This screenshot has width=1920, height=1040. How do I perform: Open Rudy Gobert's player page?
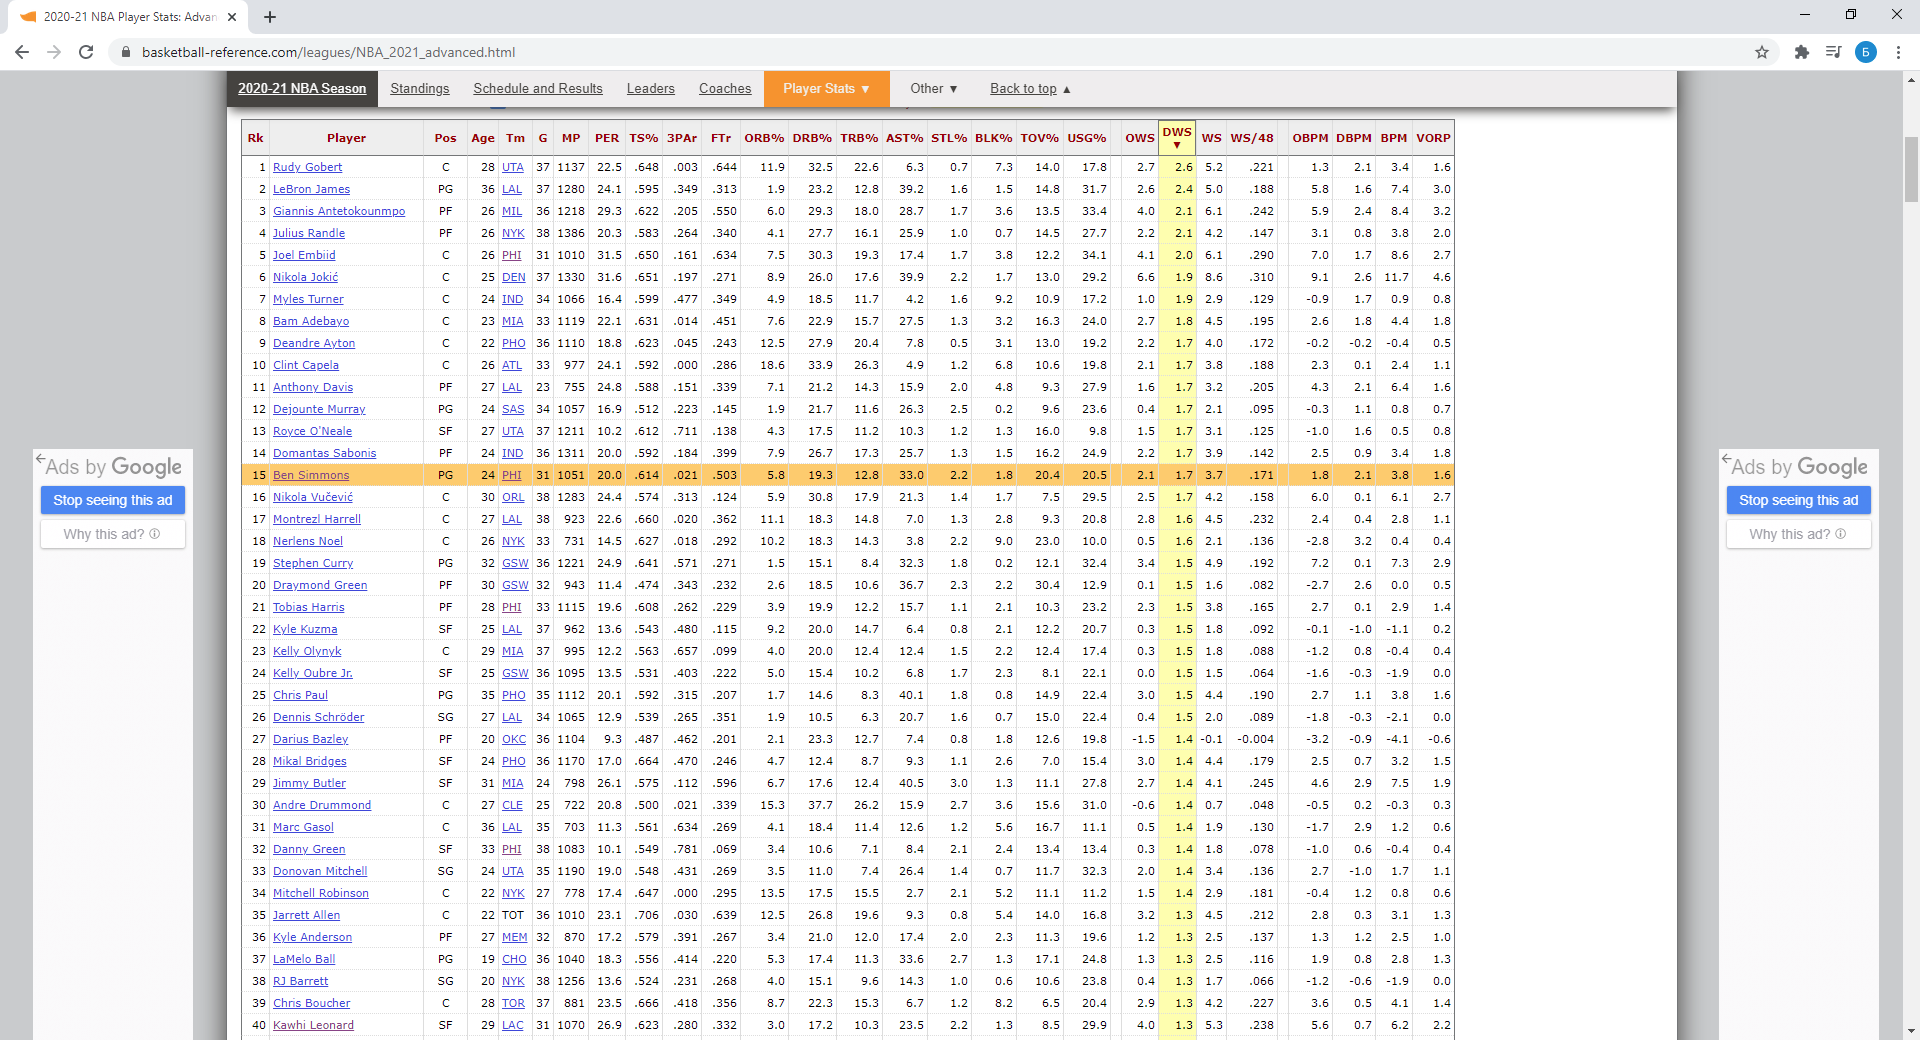tap(307, 167)
